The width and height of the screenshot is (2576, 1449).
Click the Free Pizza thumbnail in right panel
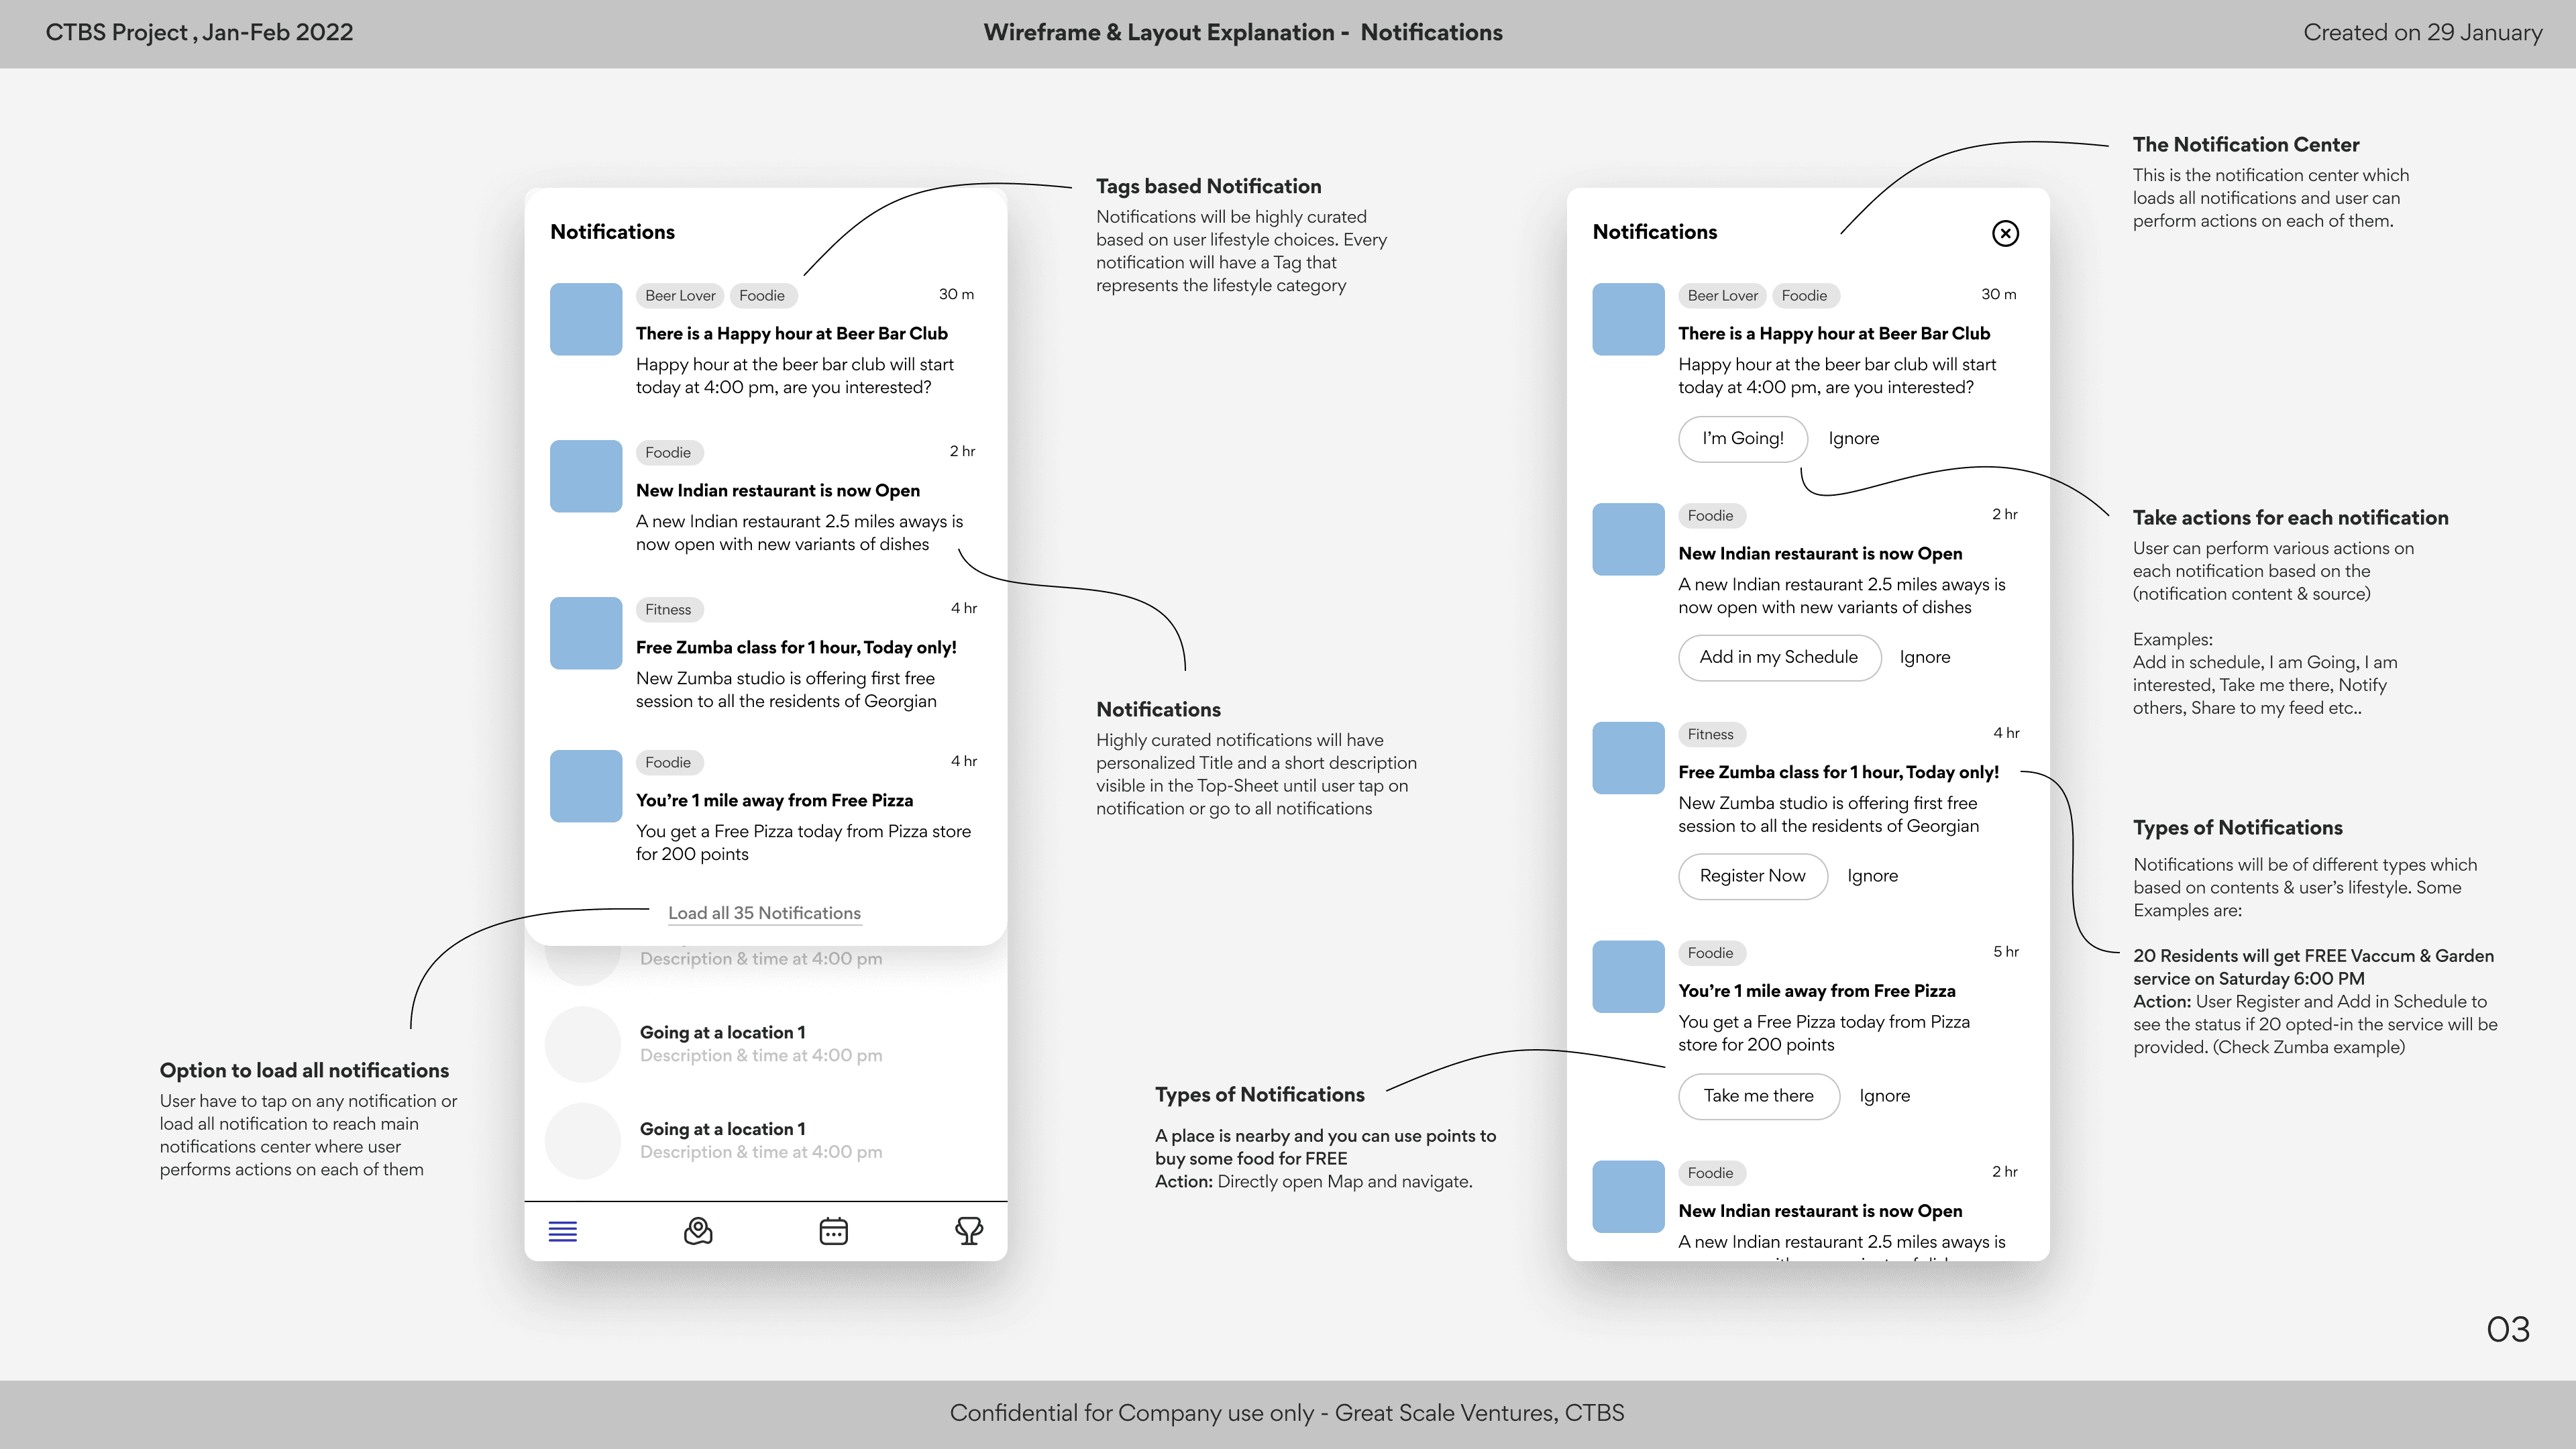point(1628,977)
